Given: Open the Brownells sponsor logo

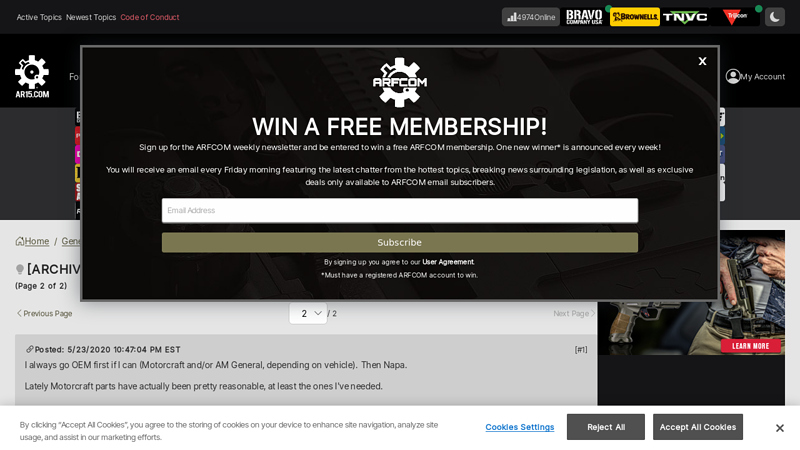Looking at the screenshot, I should [x=635, y=17].
